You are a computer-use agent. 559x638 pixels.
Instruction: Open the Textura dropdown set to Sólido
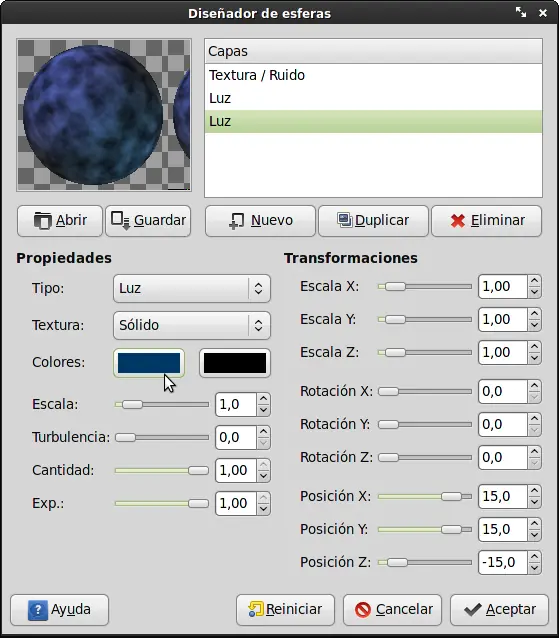192,325
